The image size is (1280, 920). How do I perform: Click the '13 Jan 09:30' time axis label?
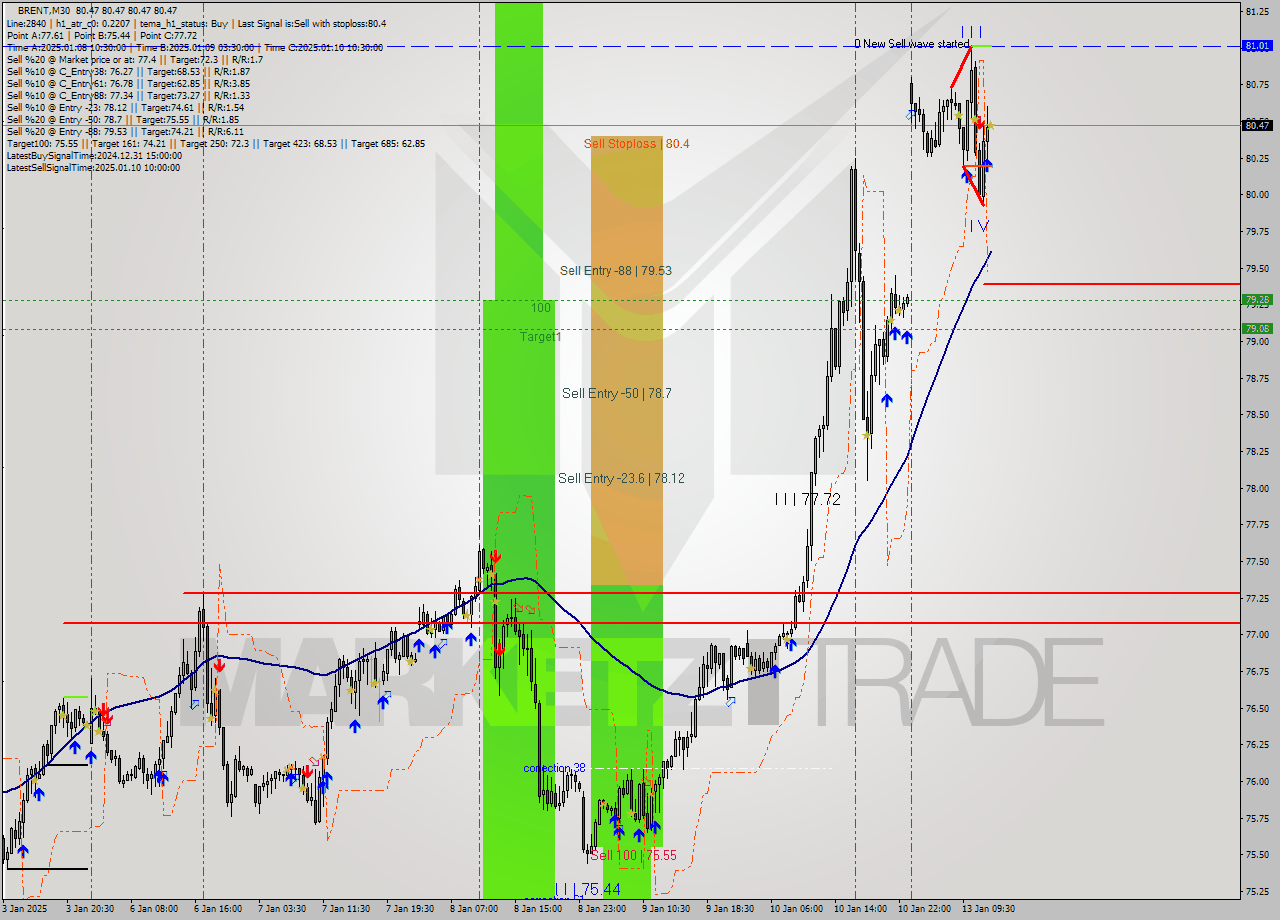989,909
